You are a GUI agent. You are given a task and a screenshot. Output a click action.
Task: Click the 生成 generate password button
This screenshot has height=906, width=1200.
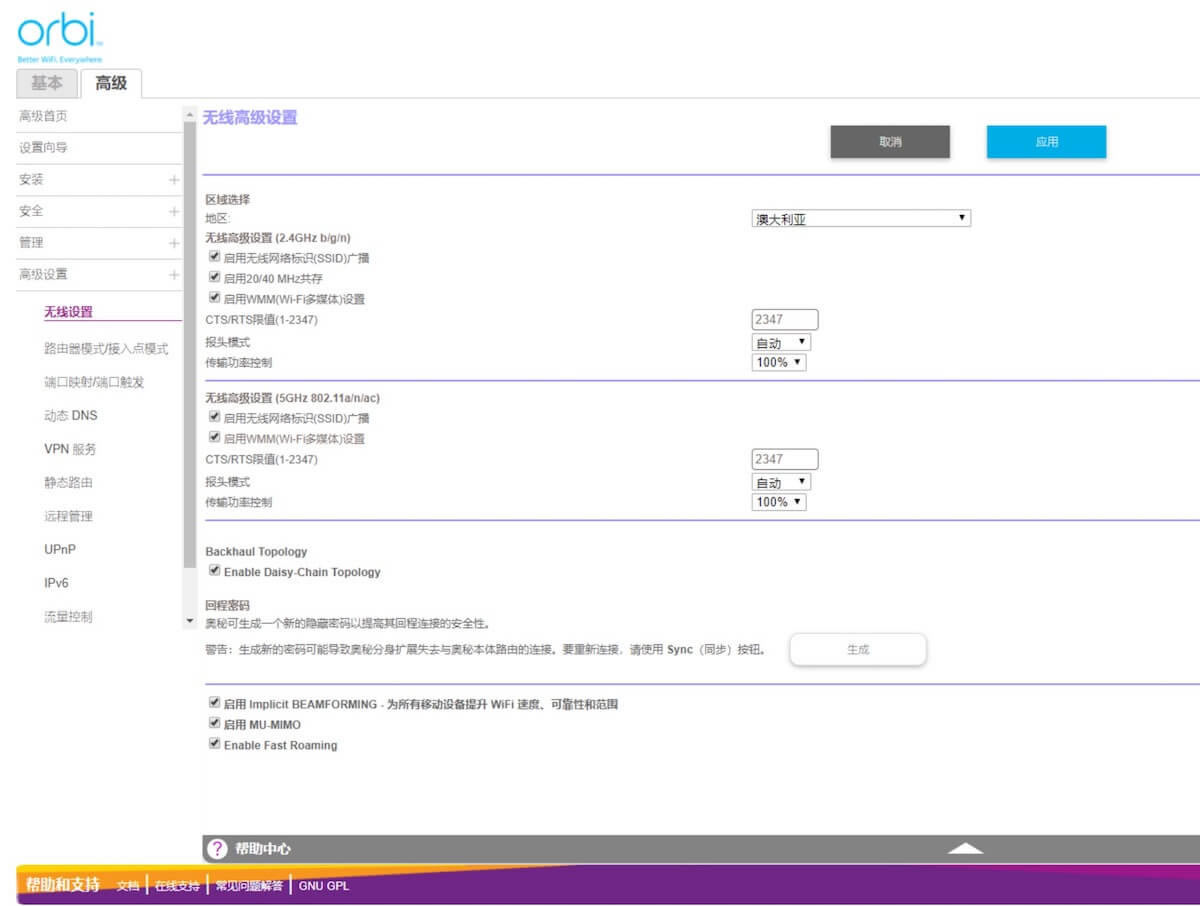(857, 650)
